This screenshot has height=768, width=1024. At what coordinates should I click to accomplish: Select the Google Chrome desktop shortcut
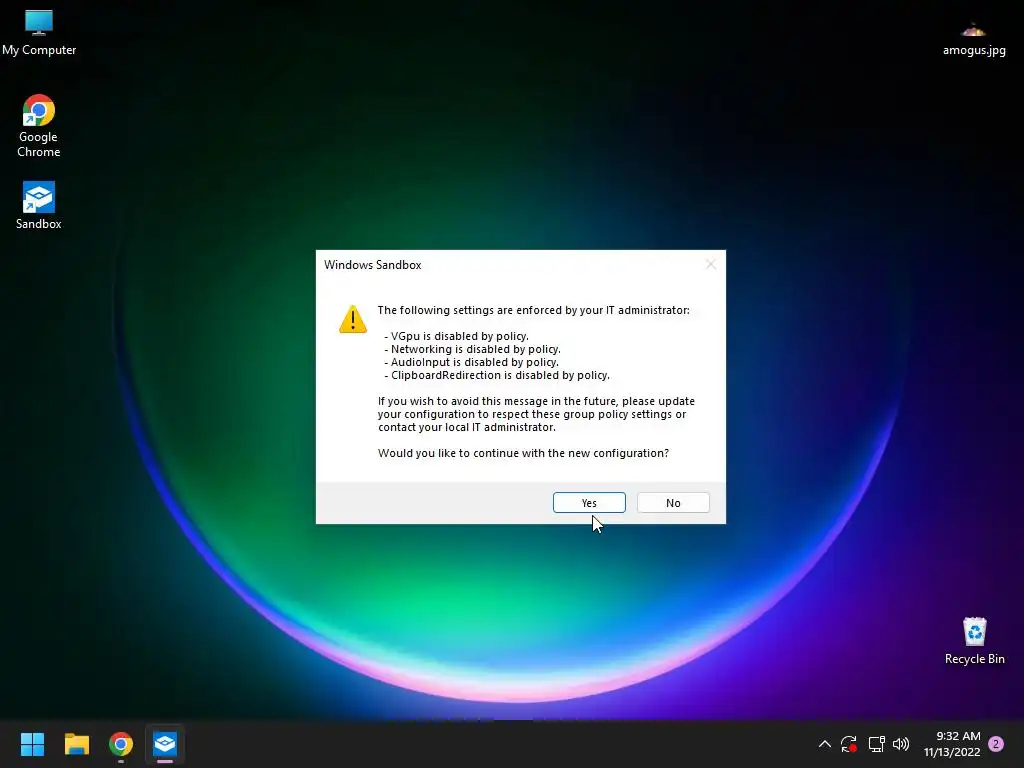tap(39, 126)
